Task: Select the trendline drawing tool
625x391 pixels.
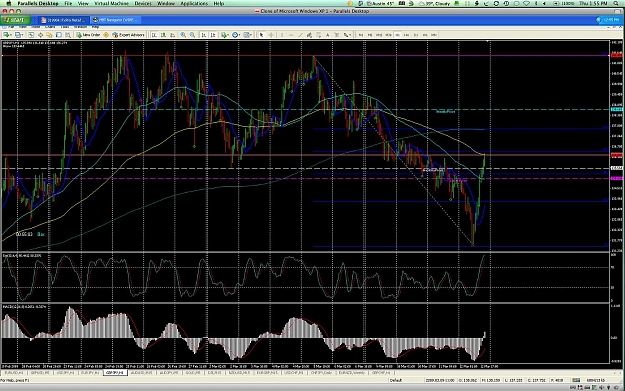Action: coord(300,35)
